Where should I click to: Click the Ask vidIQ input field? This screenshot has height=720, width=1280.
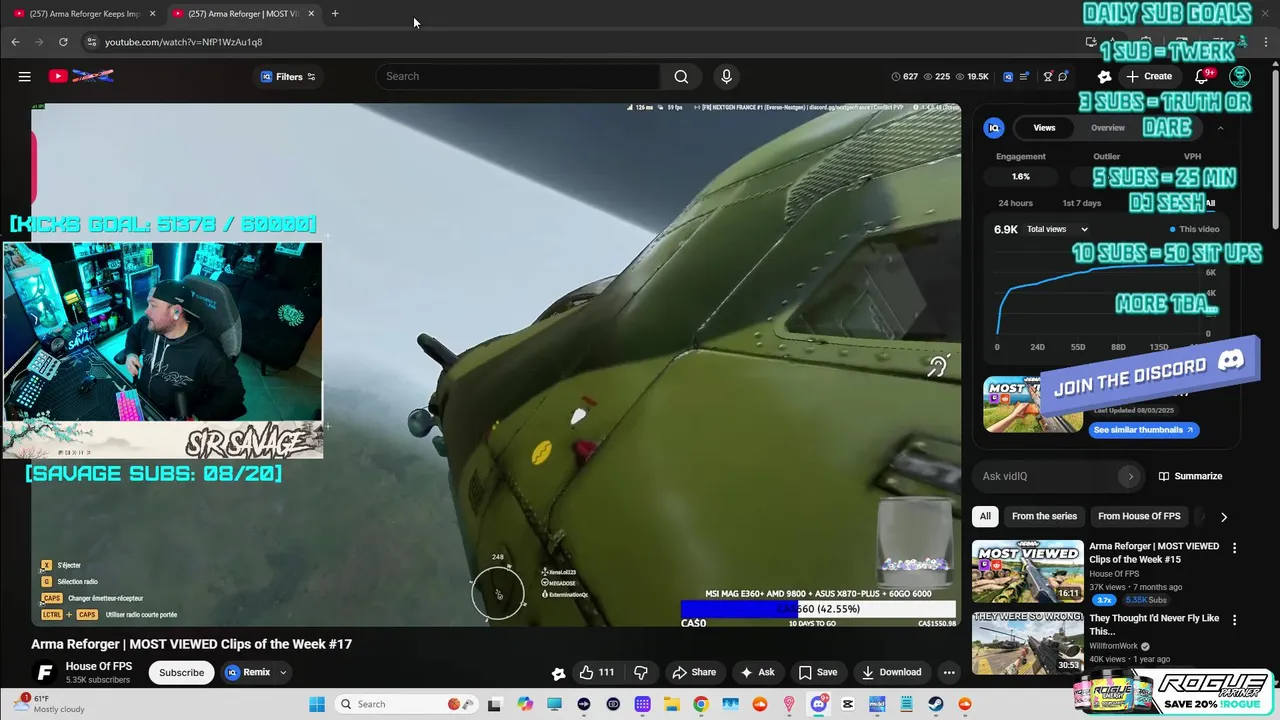click(x=1048, y=476)
